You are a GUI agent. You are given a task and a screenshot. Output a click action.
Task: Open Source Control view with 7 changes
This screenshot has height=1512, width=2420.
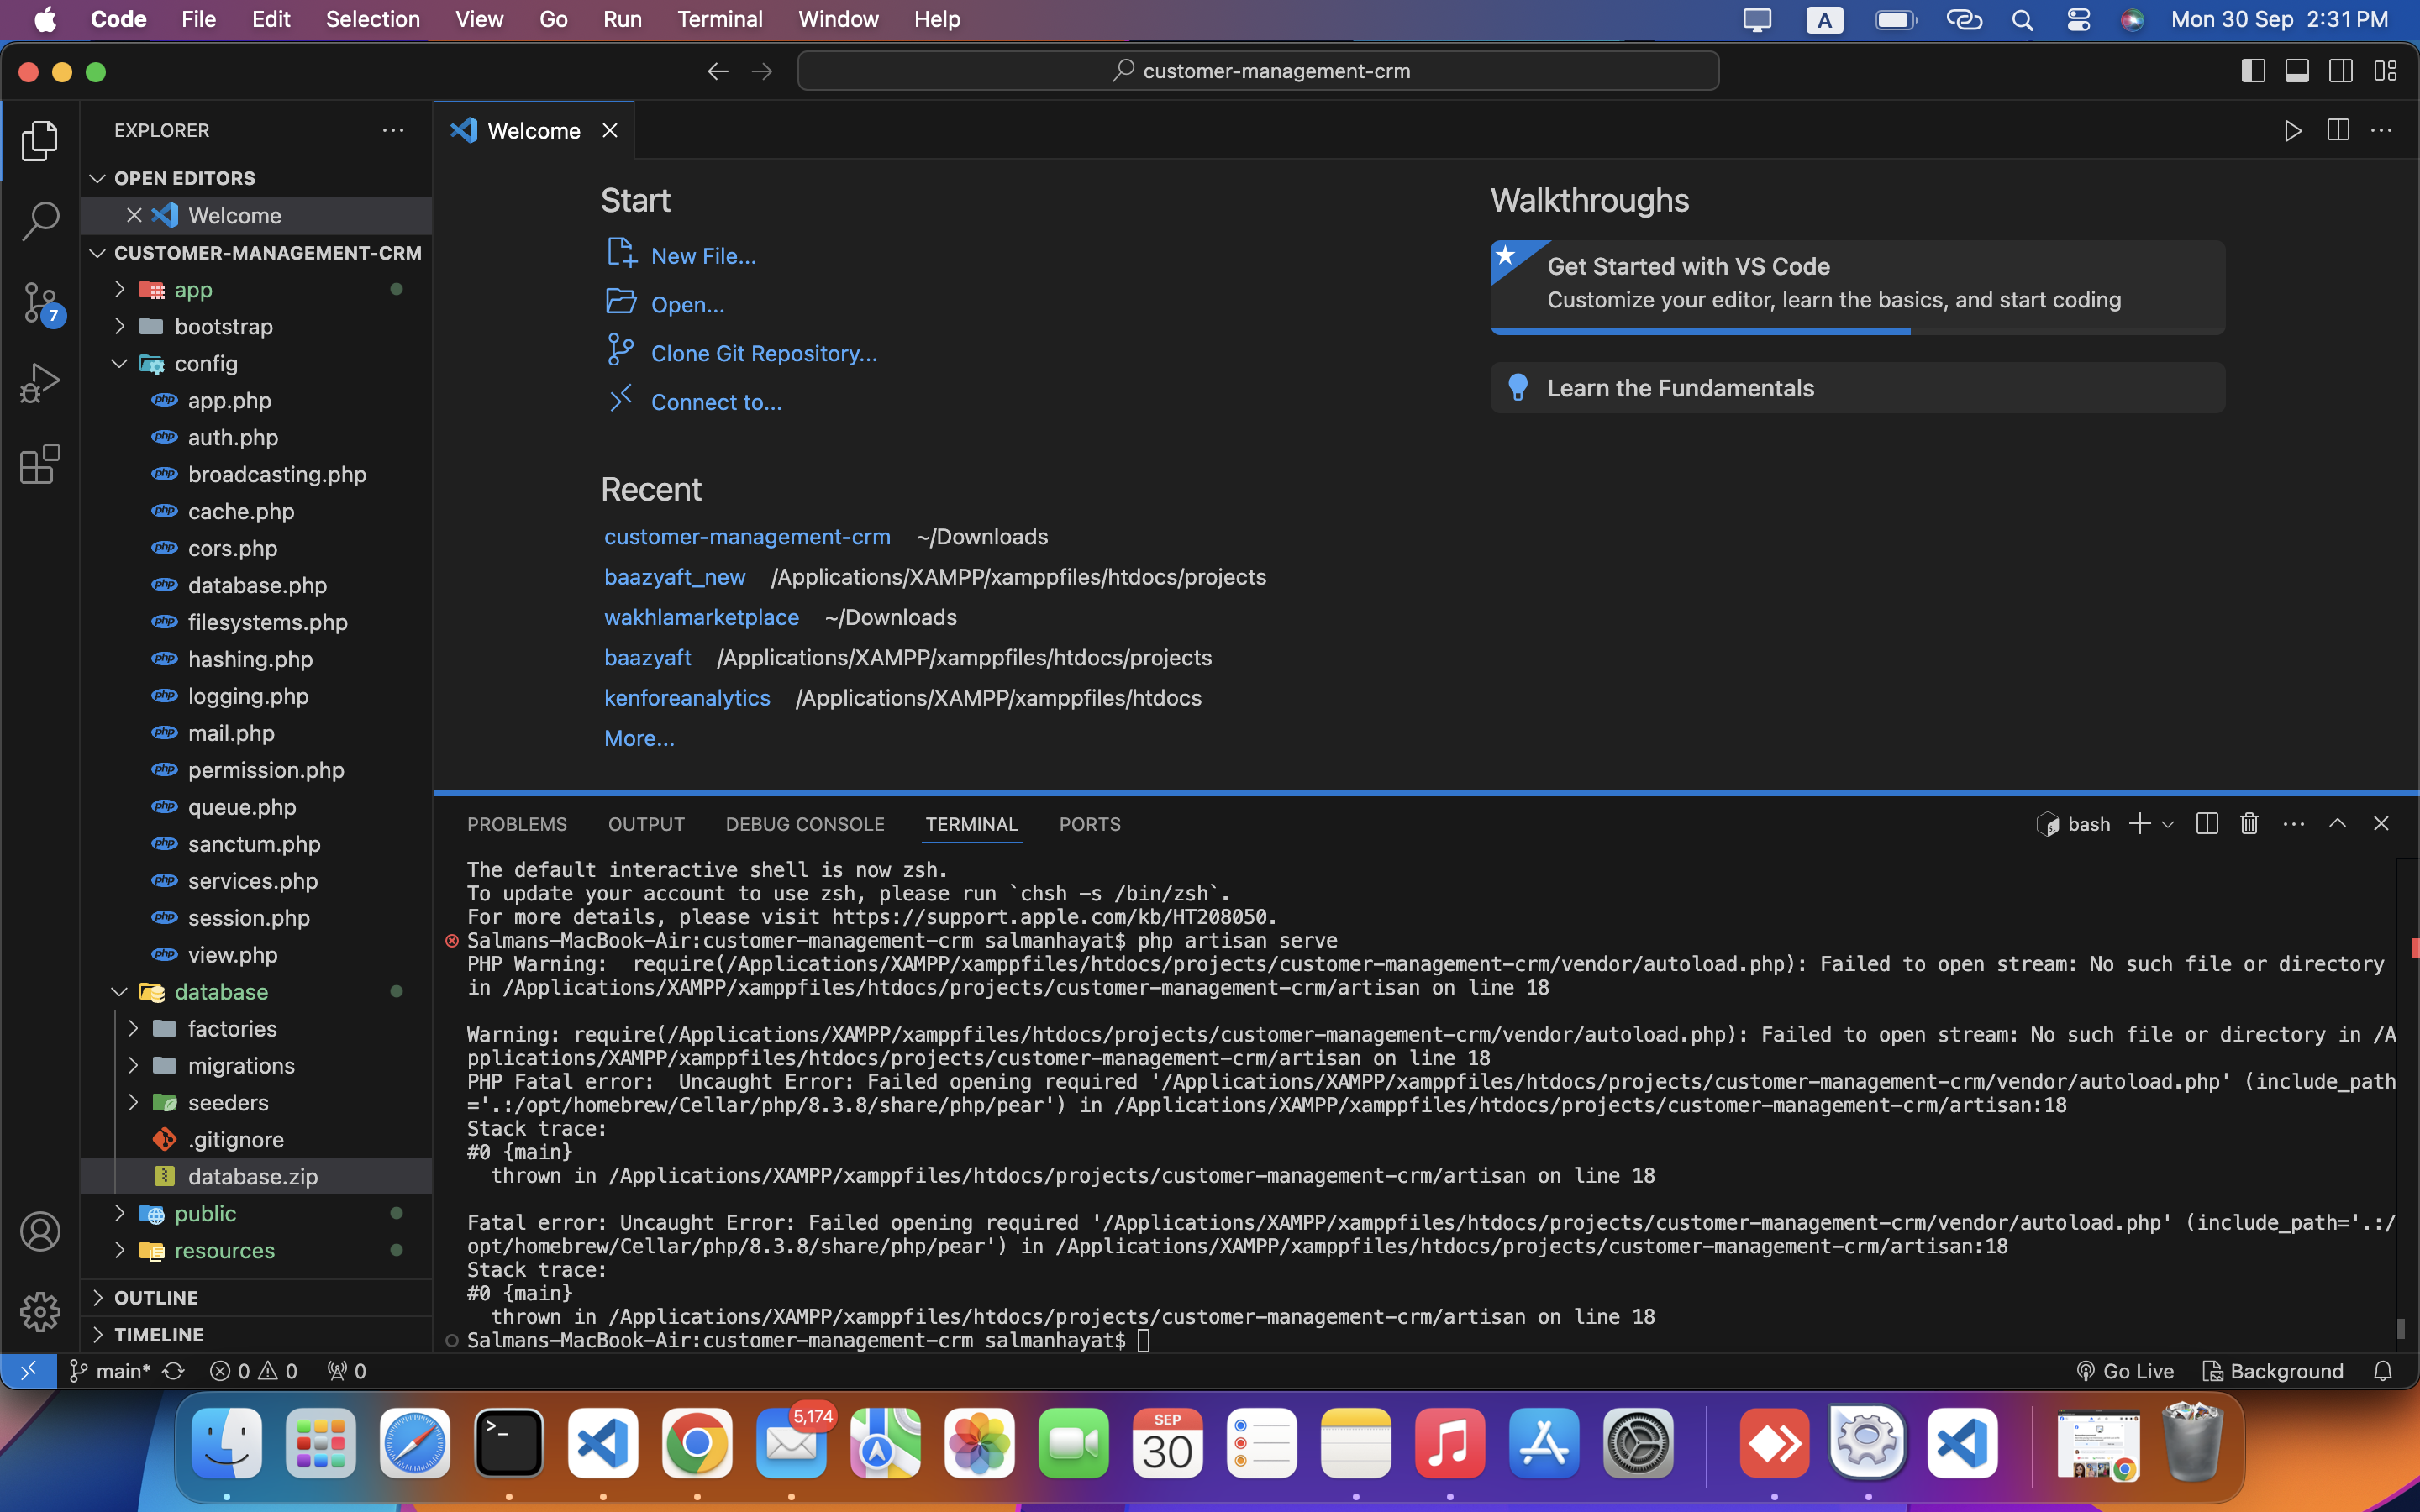pyautogui.click(x=40, y=302)
